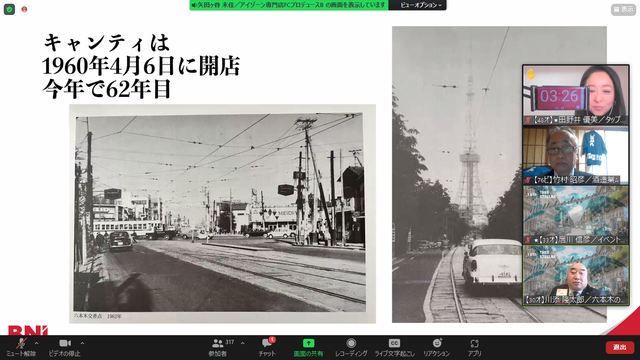
Task: Click the red 退出 leave button
Action: [x=620, y=347]
